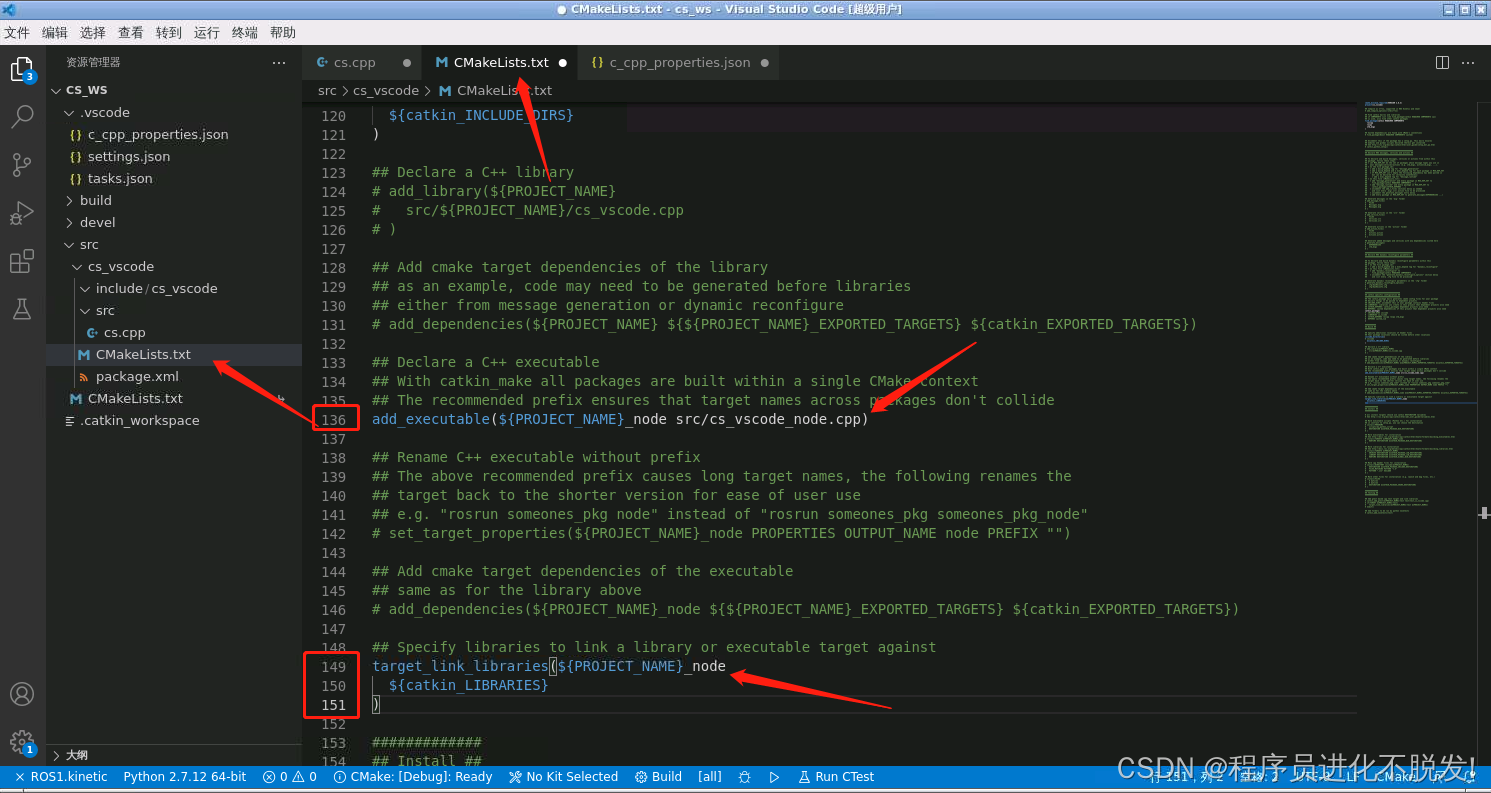Open the Explorer view in activity bar
This screenshot has height=793, width=1491.
tap(22, 69)
